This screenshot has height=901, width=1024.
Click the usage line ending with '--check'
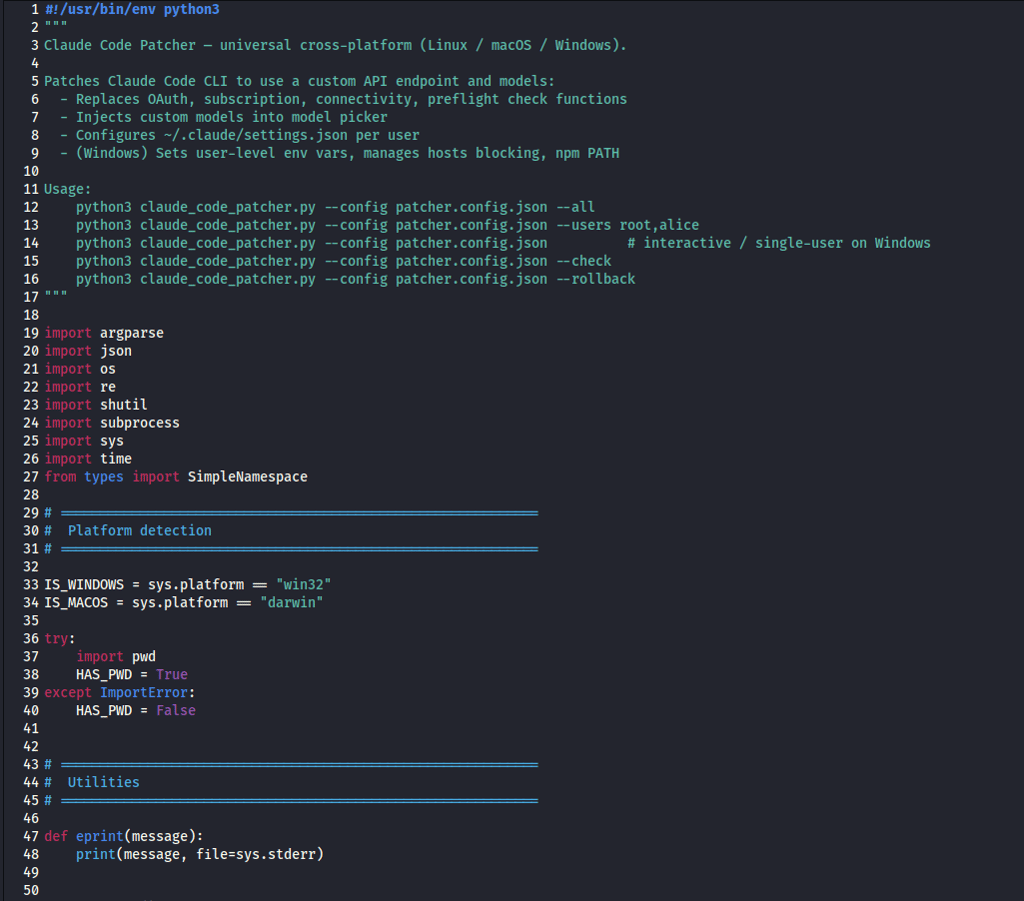pos(344,261)
